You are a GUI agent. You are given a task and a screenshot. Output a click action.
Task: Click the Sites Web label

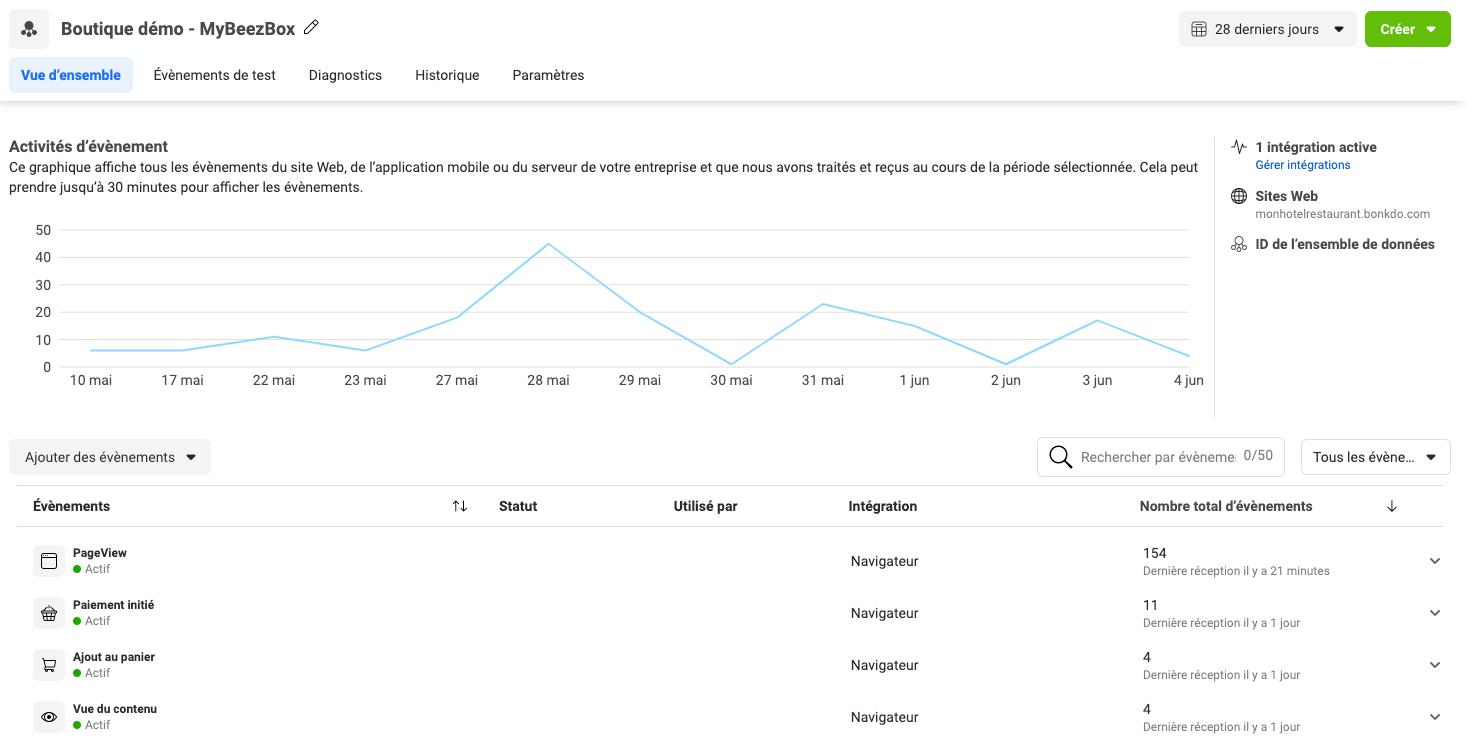pos(1287,196)
